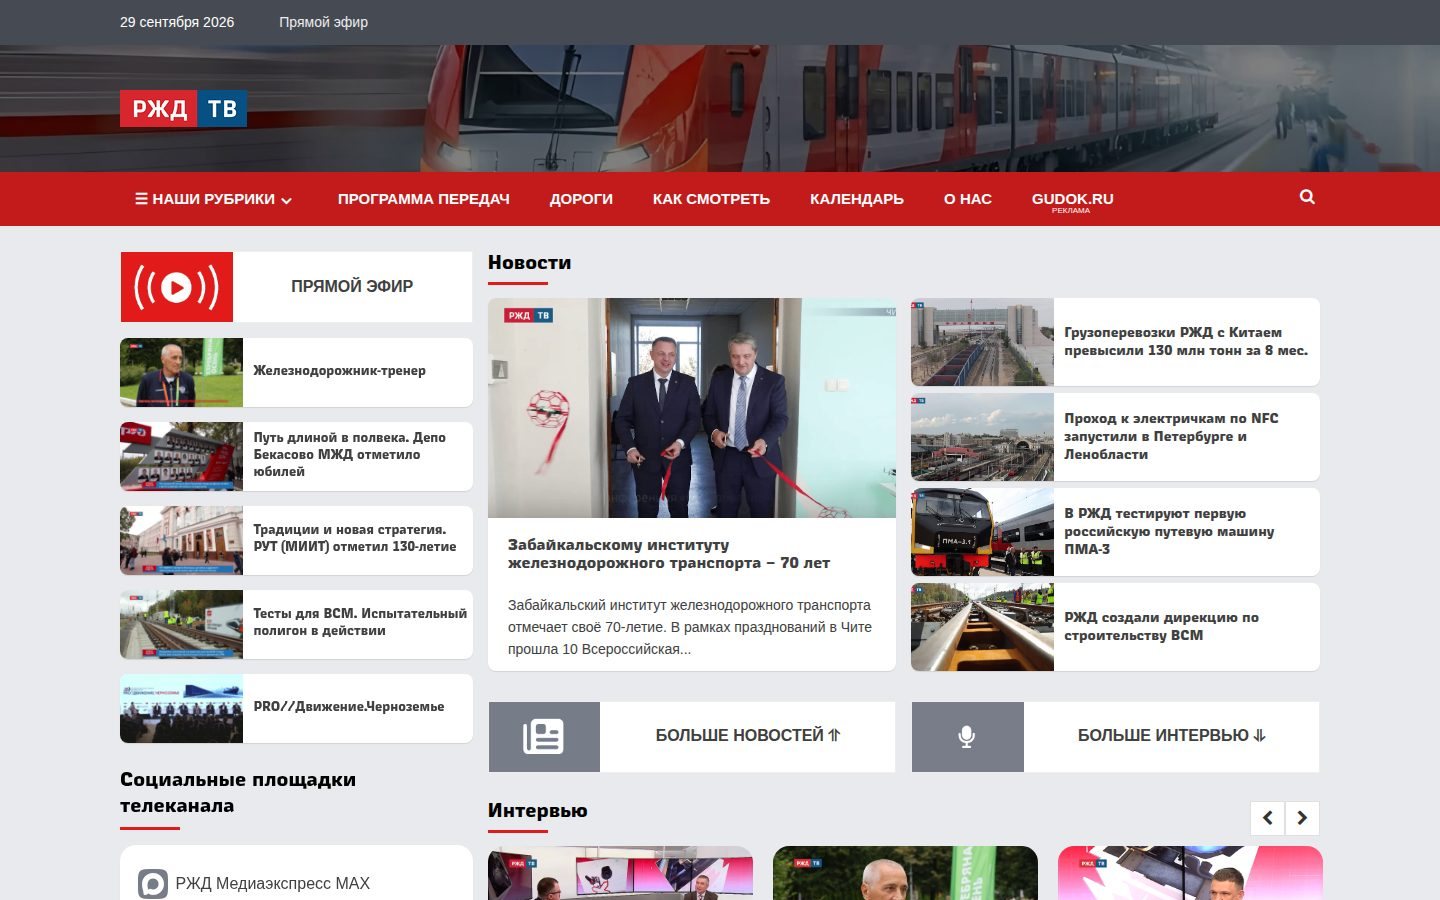Click the date 29 сентября 2026
Viewport: 1440px width, 900px height.
click(x=177, y=22)
